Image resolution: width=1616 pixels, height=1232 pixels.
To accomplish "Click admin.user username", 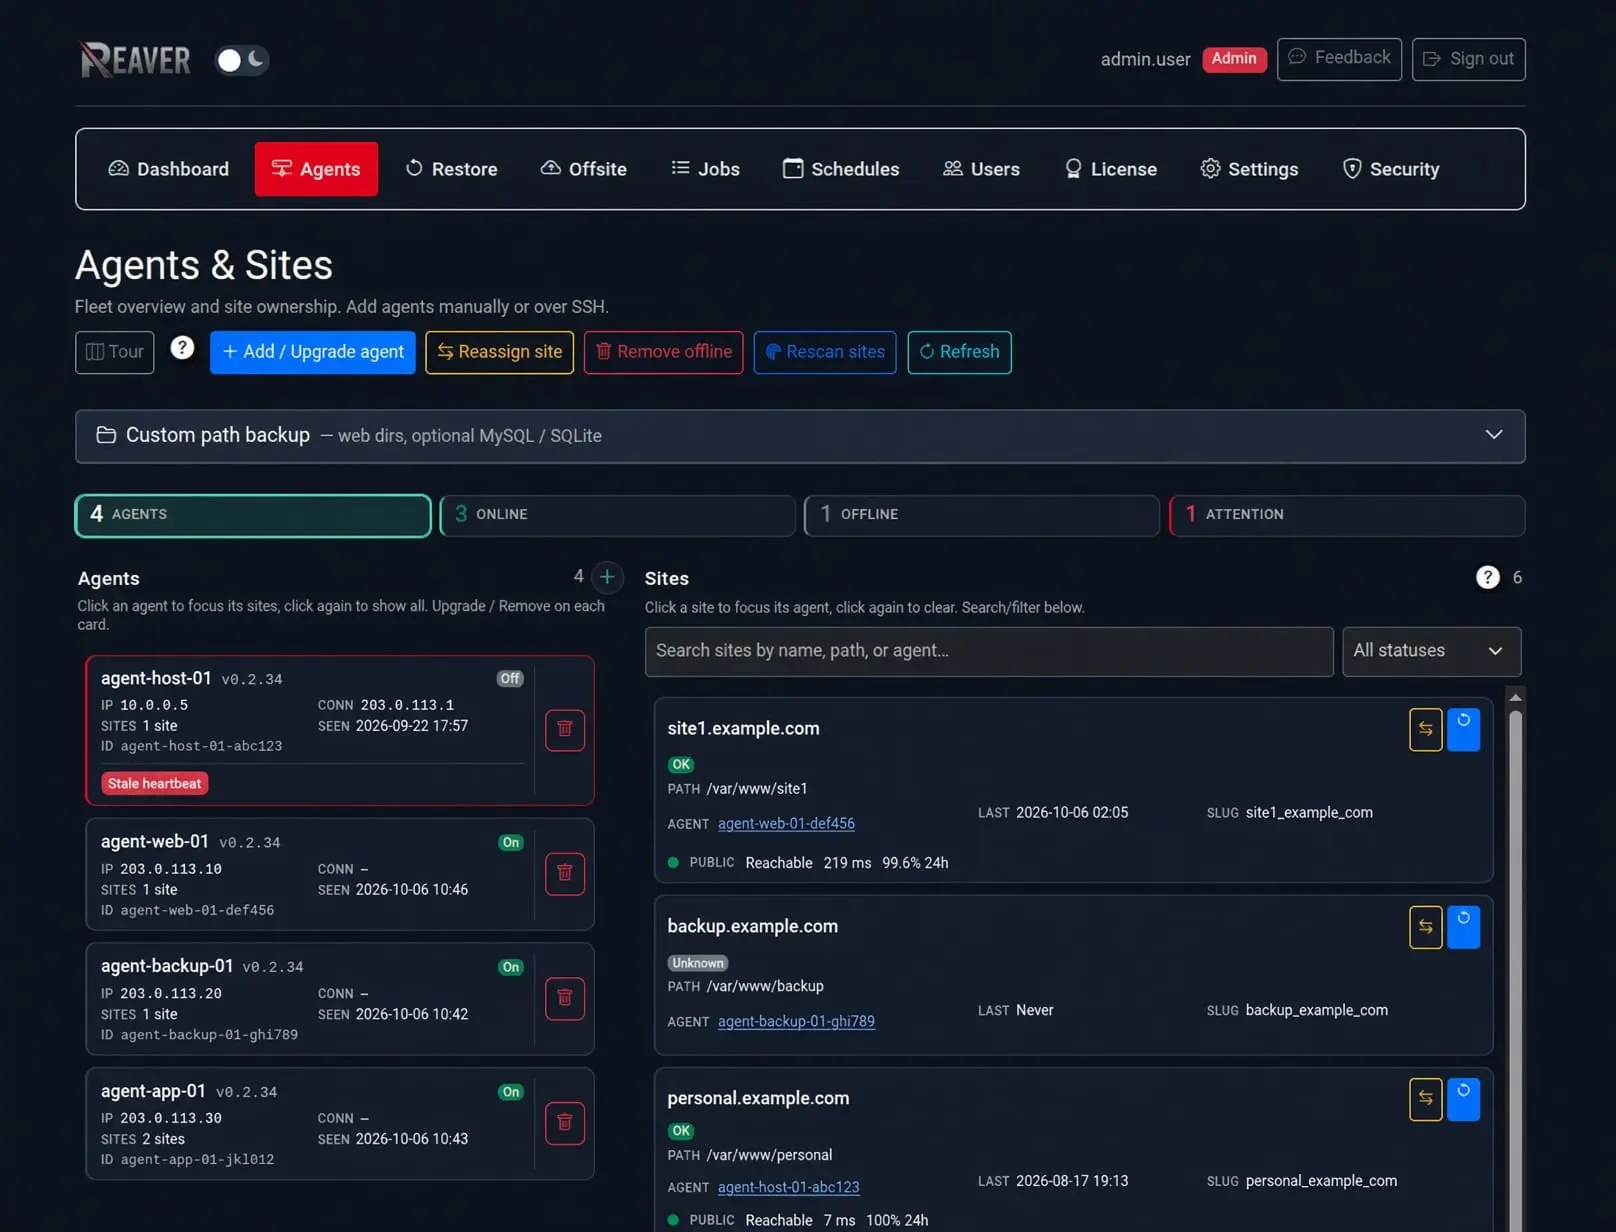I will pos(1145,59).
